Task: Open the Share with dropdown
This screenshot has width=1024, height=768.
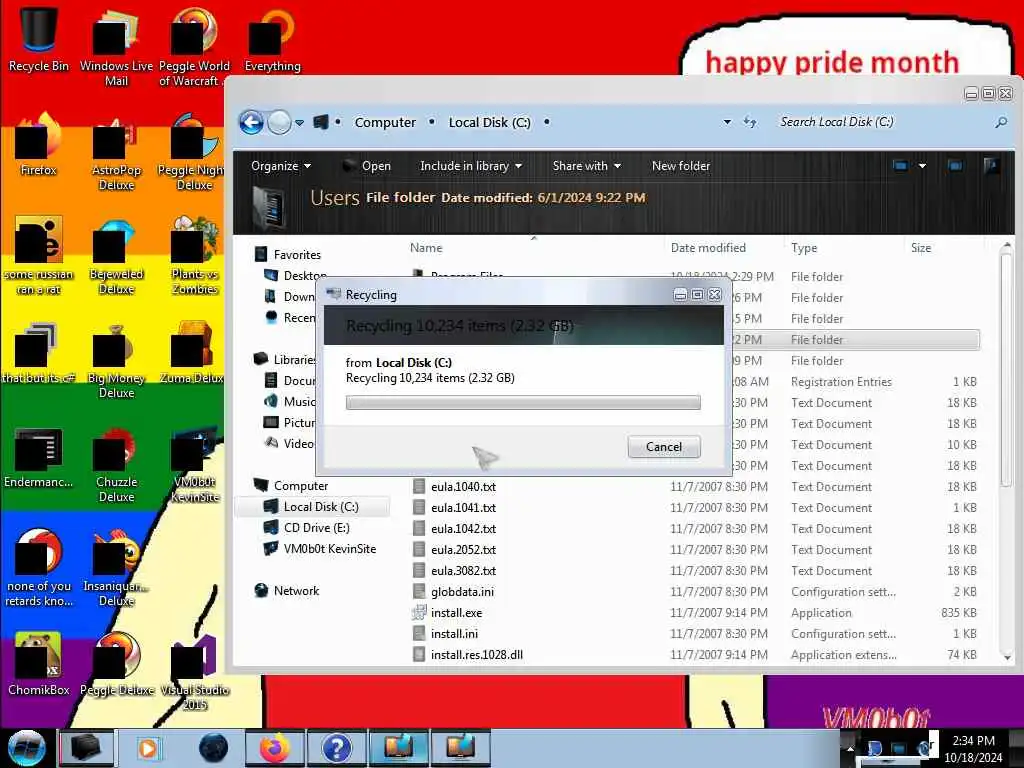Action: tap(586, 166)
